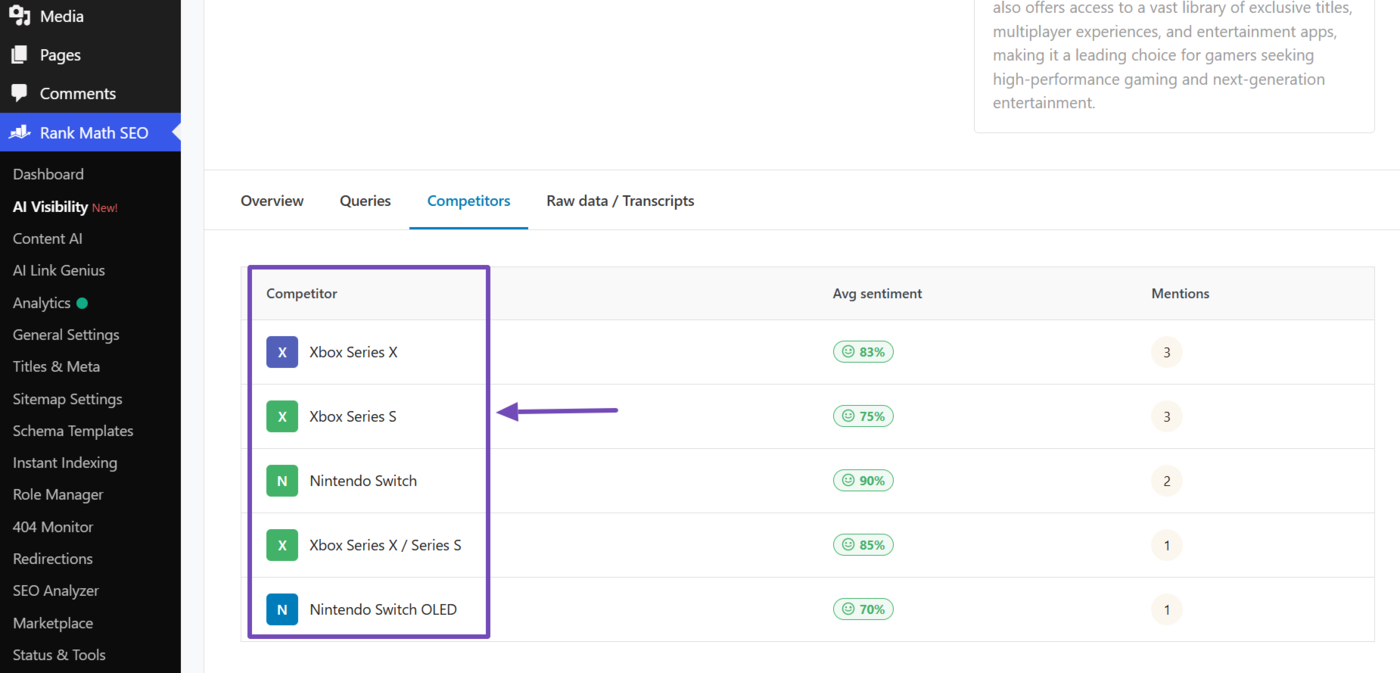Open the Raw data / Transcripts tab

[620, 201]
